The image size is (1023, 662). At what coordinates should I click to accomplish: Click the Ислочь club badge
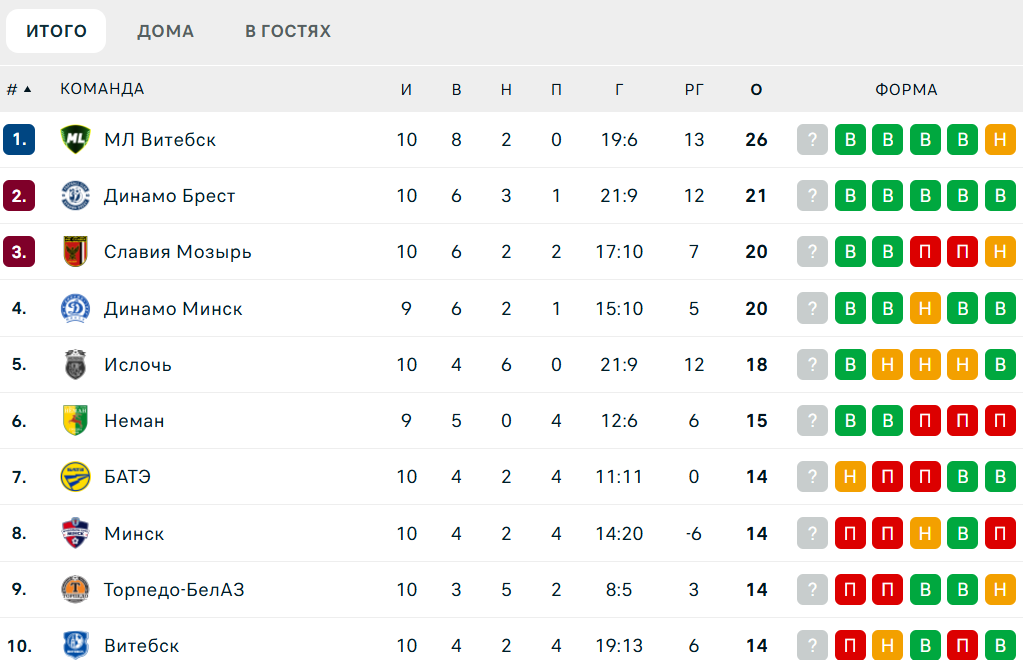tap(75, 365)
